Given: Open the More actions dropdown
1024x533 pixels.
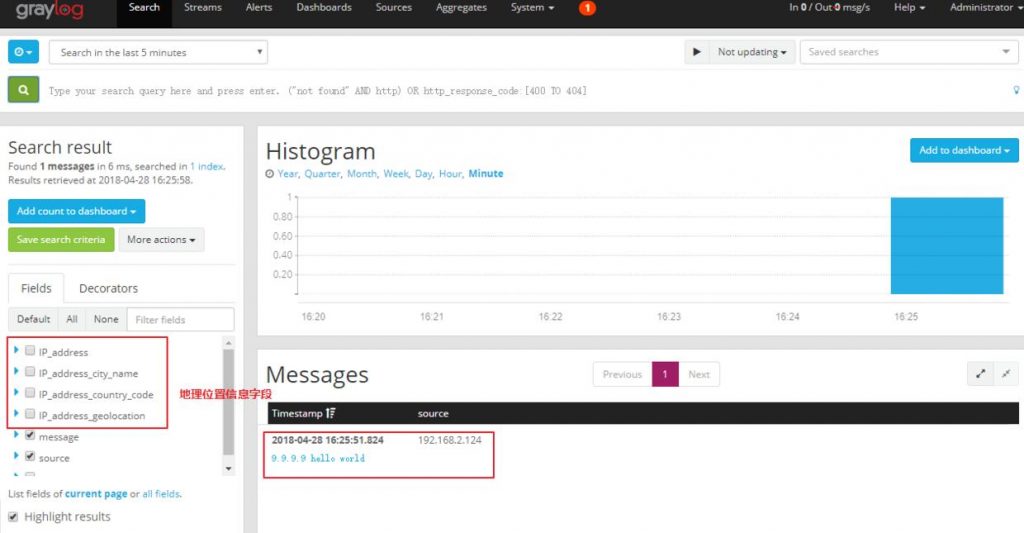Looking at the screenshot, I should click(161, 240).
